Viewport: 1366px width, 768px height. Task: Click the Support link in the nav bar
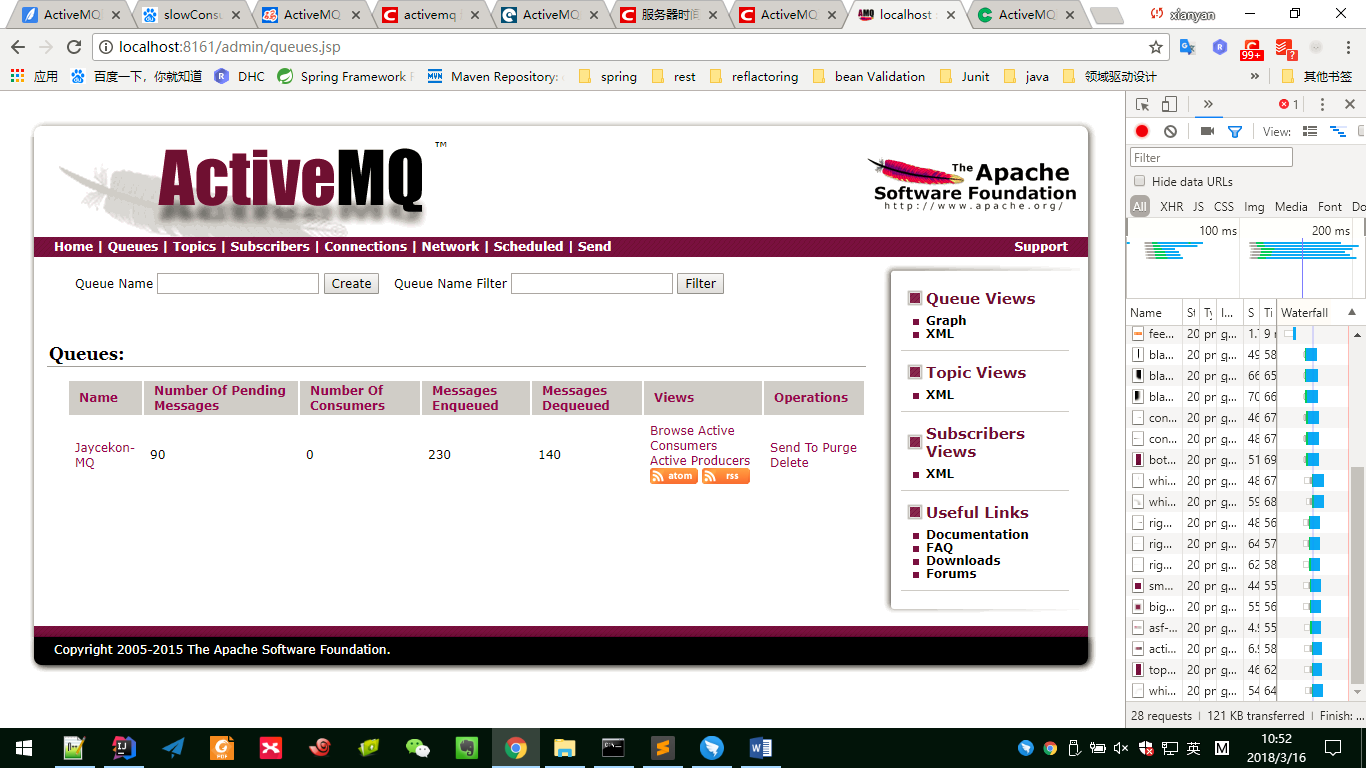pyautogui.click(x=1041, y=246)
